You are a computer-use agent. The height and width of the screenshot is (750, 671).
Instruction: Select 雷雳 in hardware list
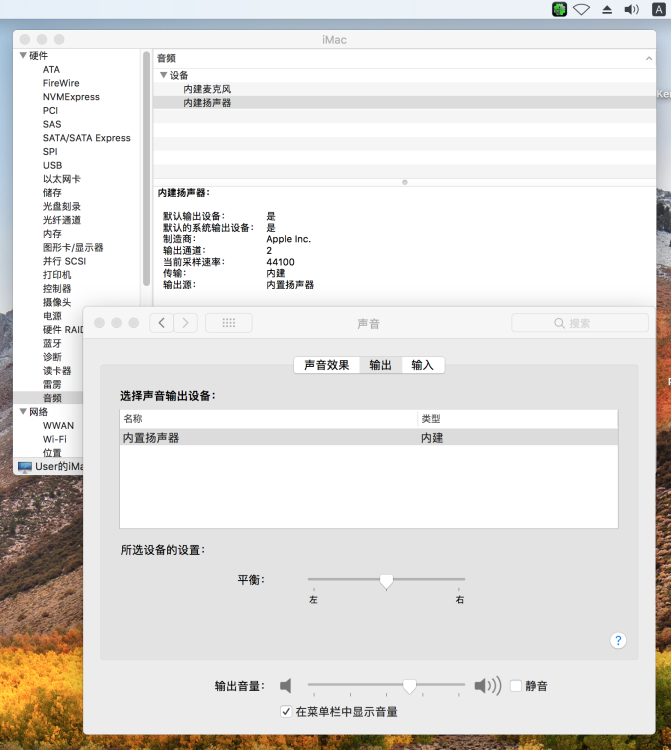click(x=52, y=385)
